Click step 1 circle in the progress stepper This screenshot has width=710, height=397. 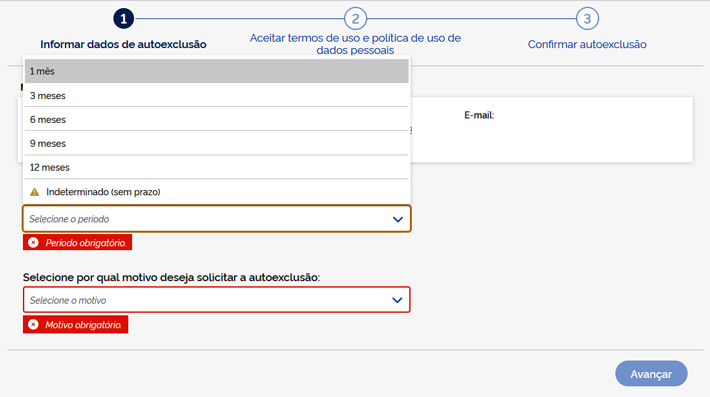pos(123,19)
